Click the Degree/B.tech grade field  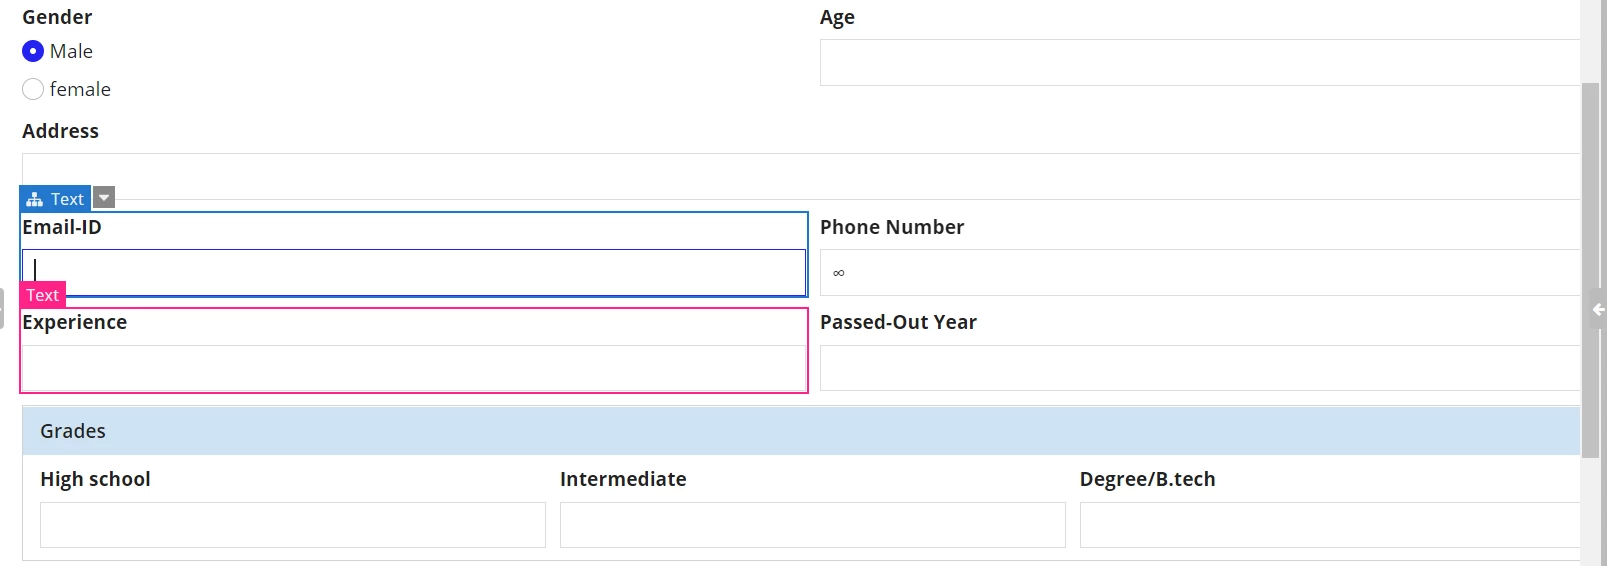click(x=1330, y=525)
